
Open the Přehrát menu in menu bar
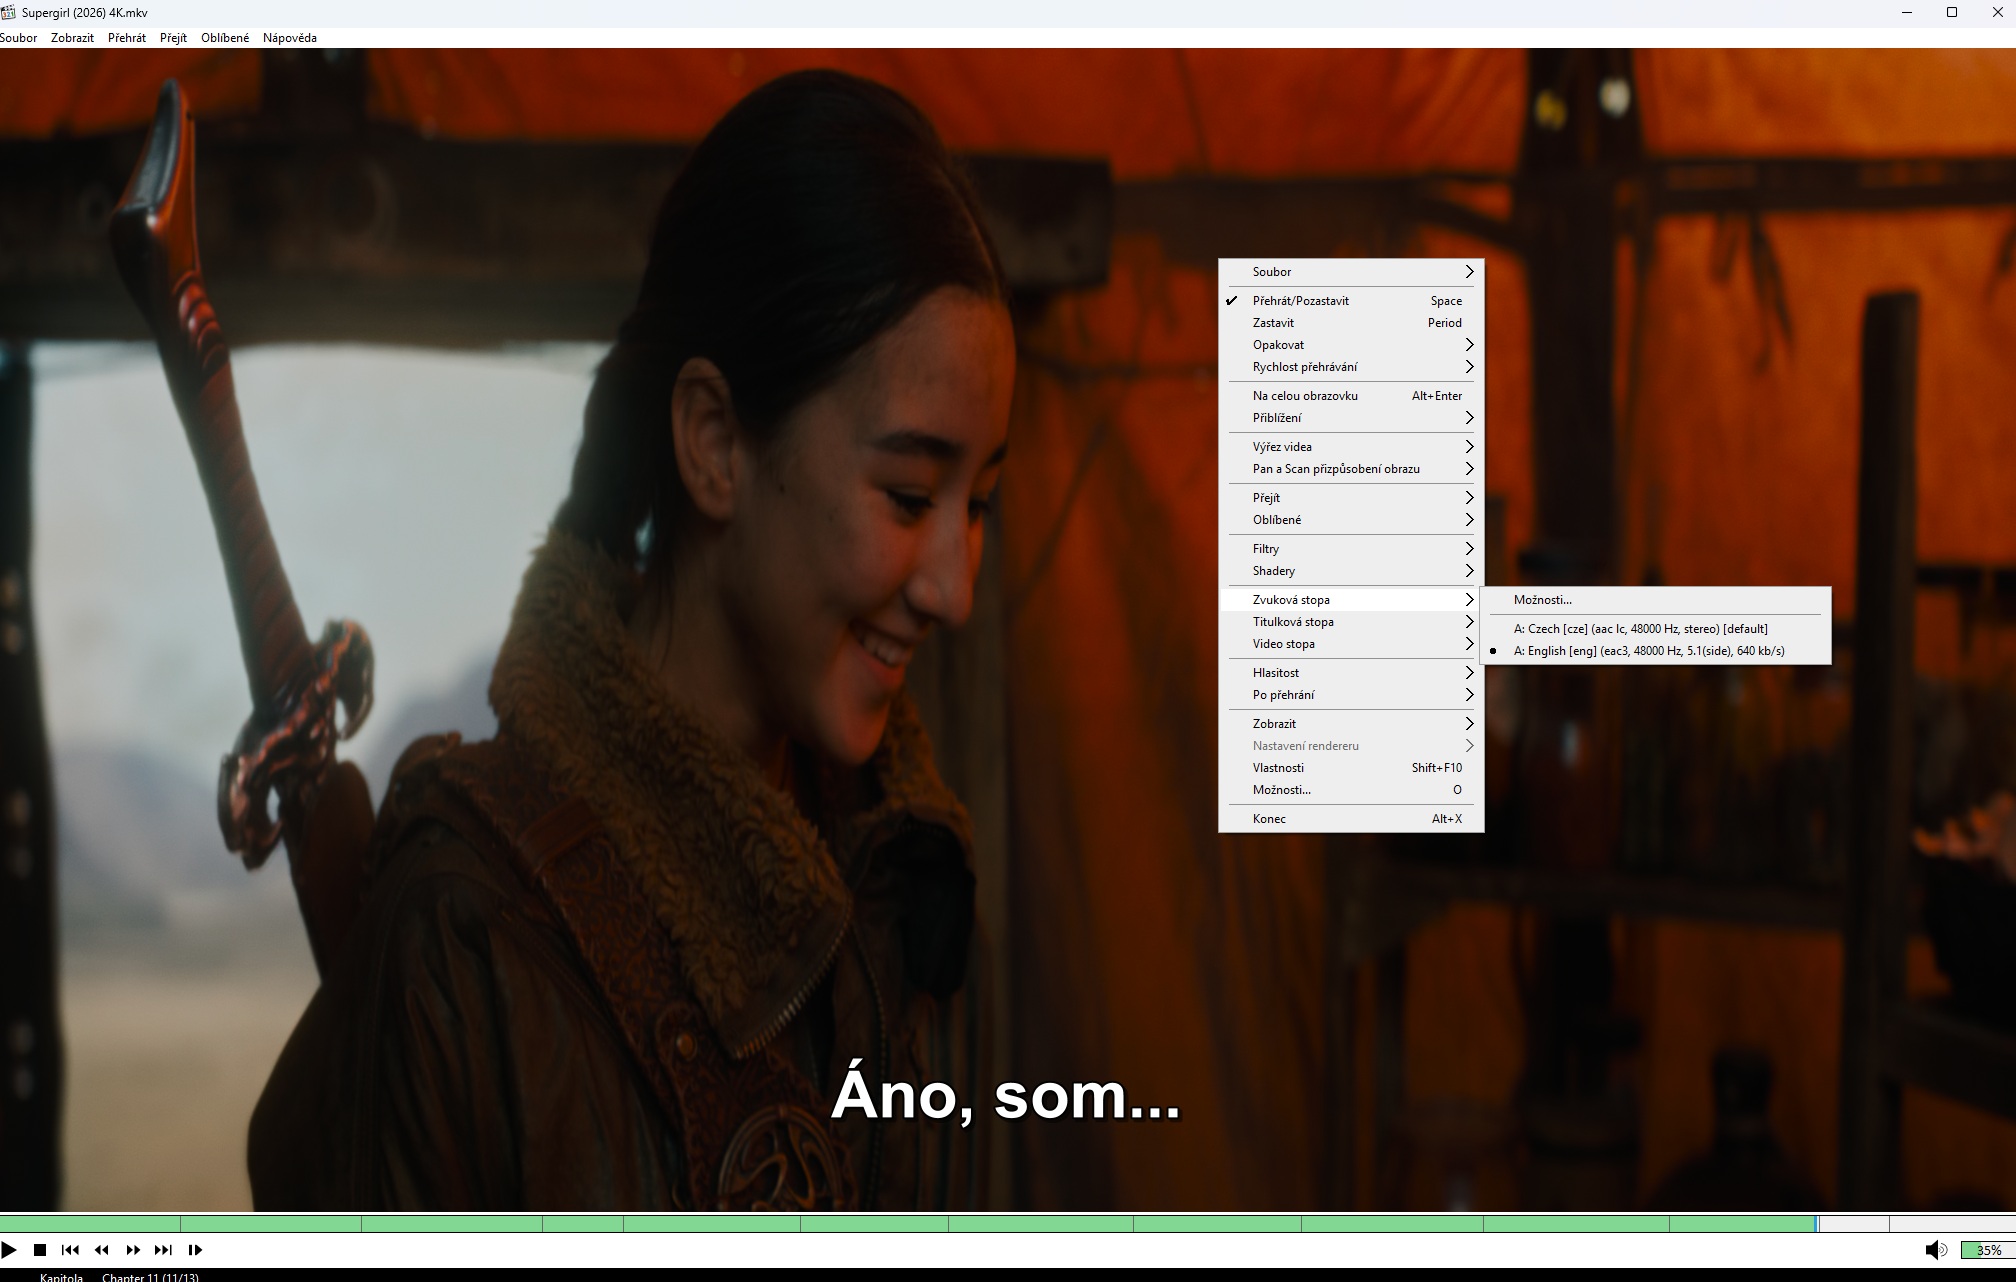pos(127,38)
